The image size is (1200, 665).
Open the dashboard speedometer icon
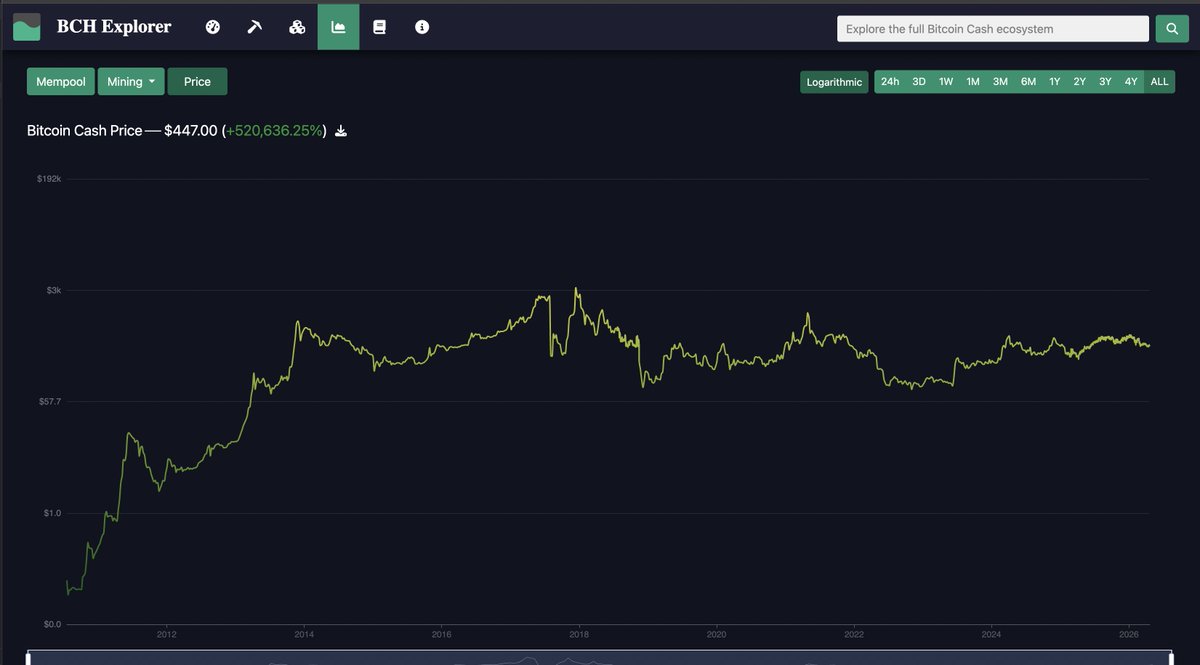pyautogui.click(x=212, y=27)
